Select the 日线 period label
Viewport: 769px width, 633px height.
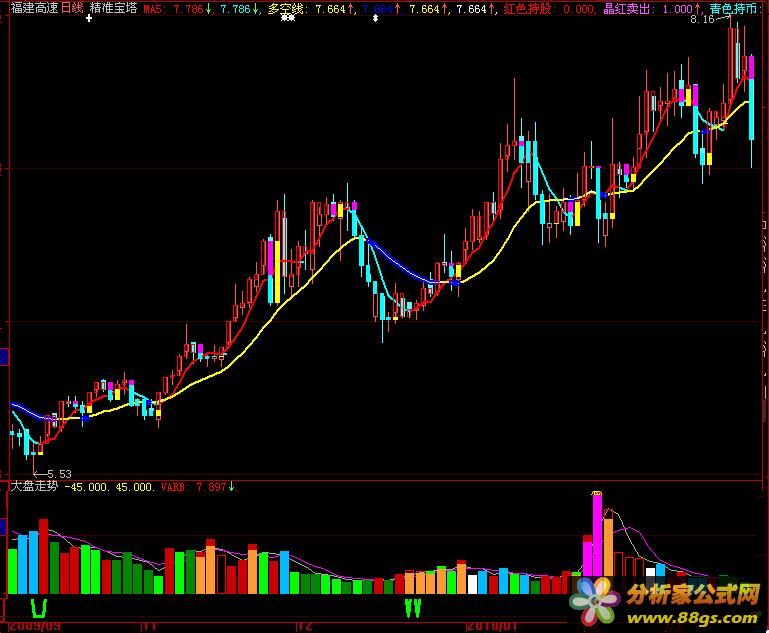coord(72,8)
